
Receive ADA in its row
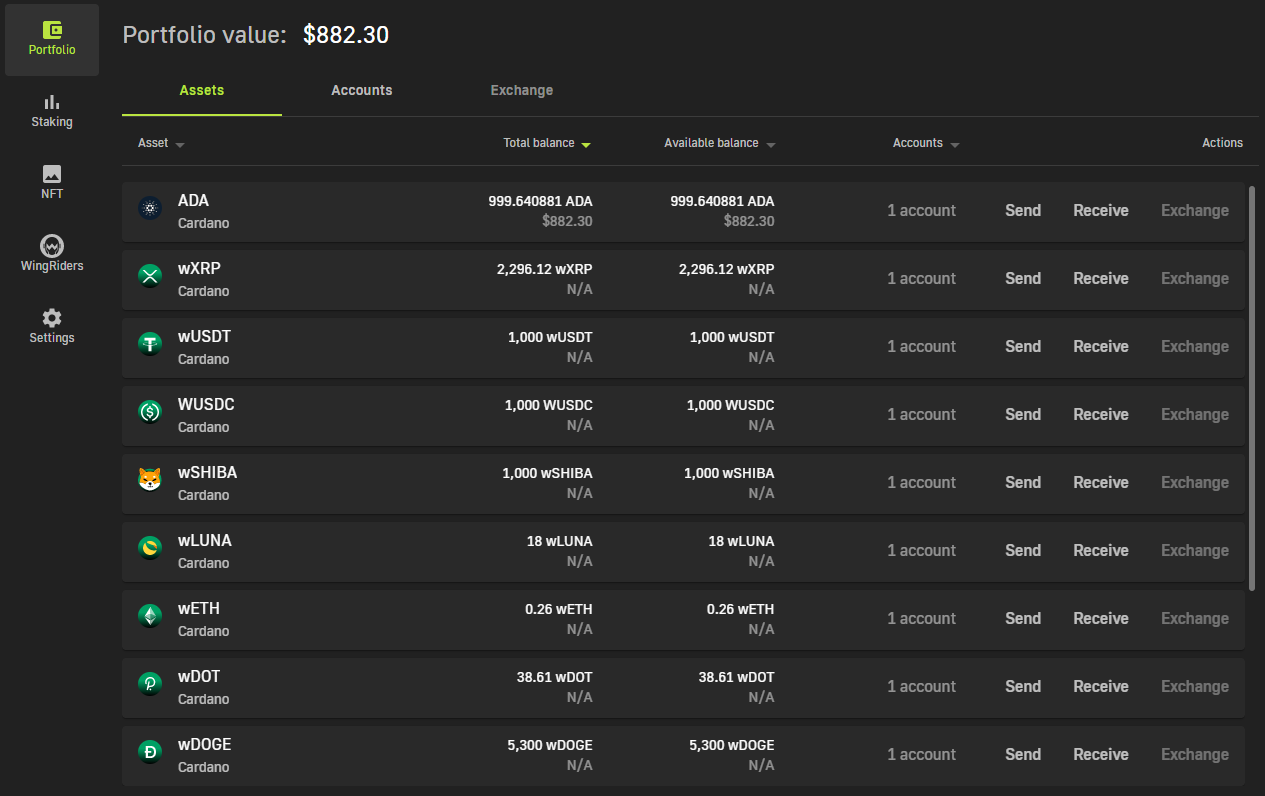point(1101,210)
